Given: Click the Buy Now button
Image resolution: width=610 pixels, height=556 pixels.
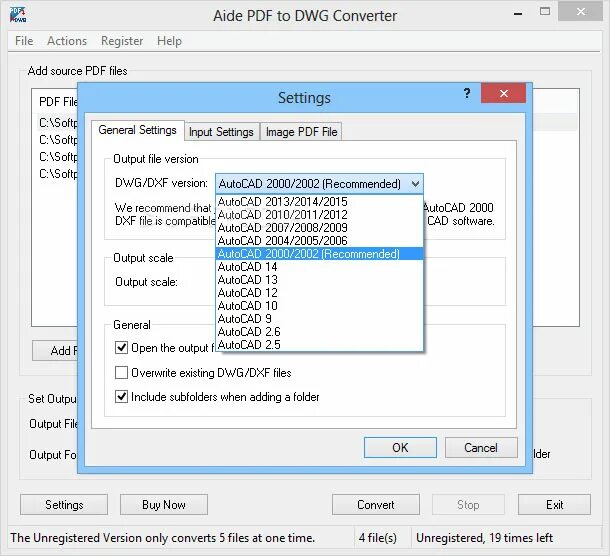Looking at the screenshot, I should (x=164, y=505).
